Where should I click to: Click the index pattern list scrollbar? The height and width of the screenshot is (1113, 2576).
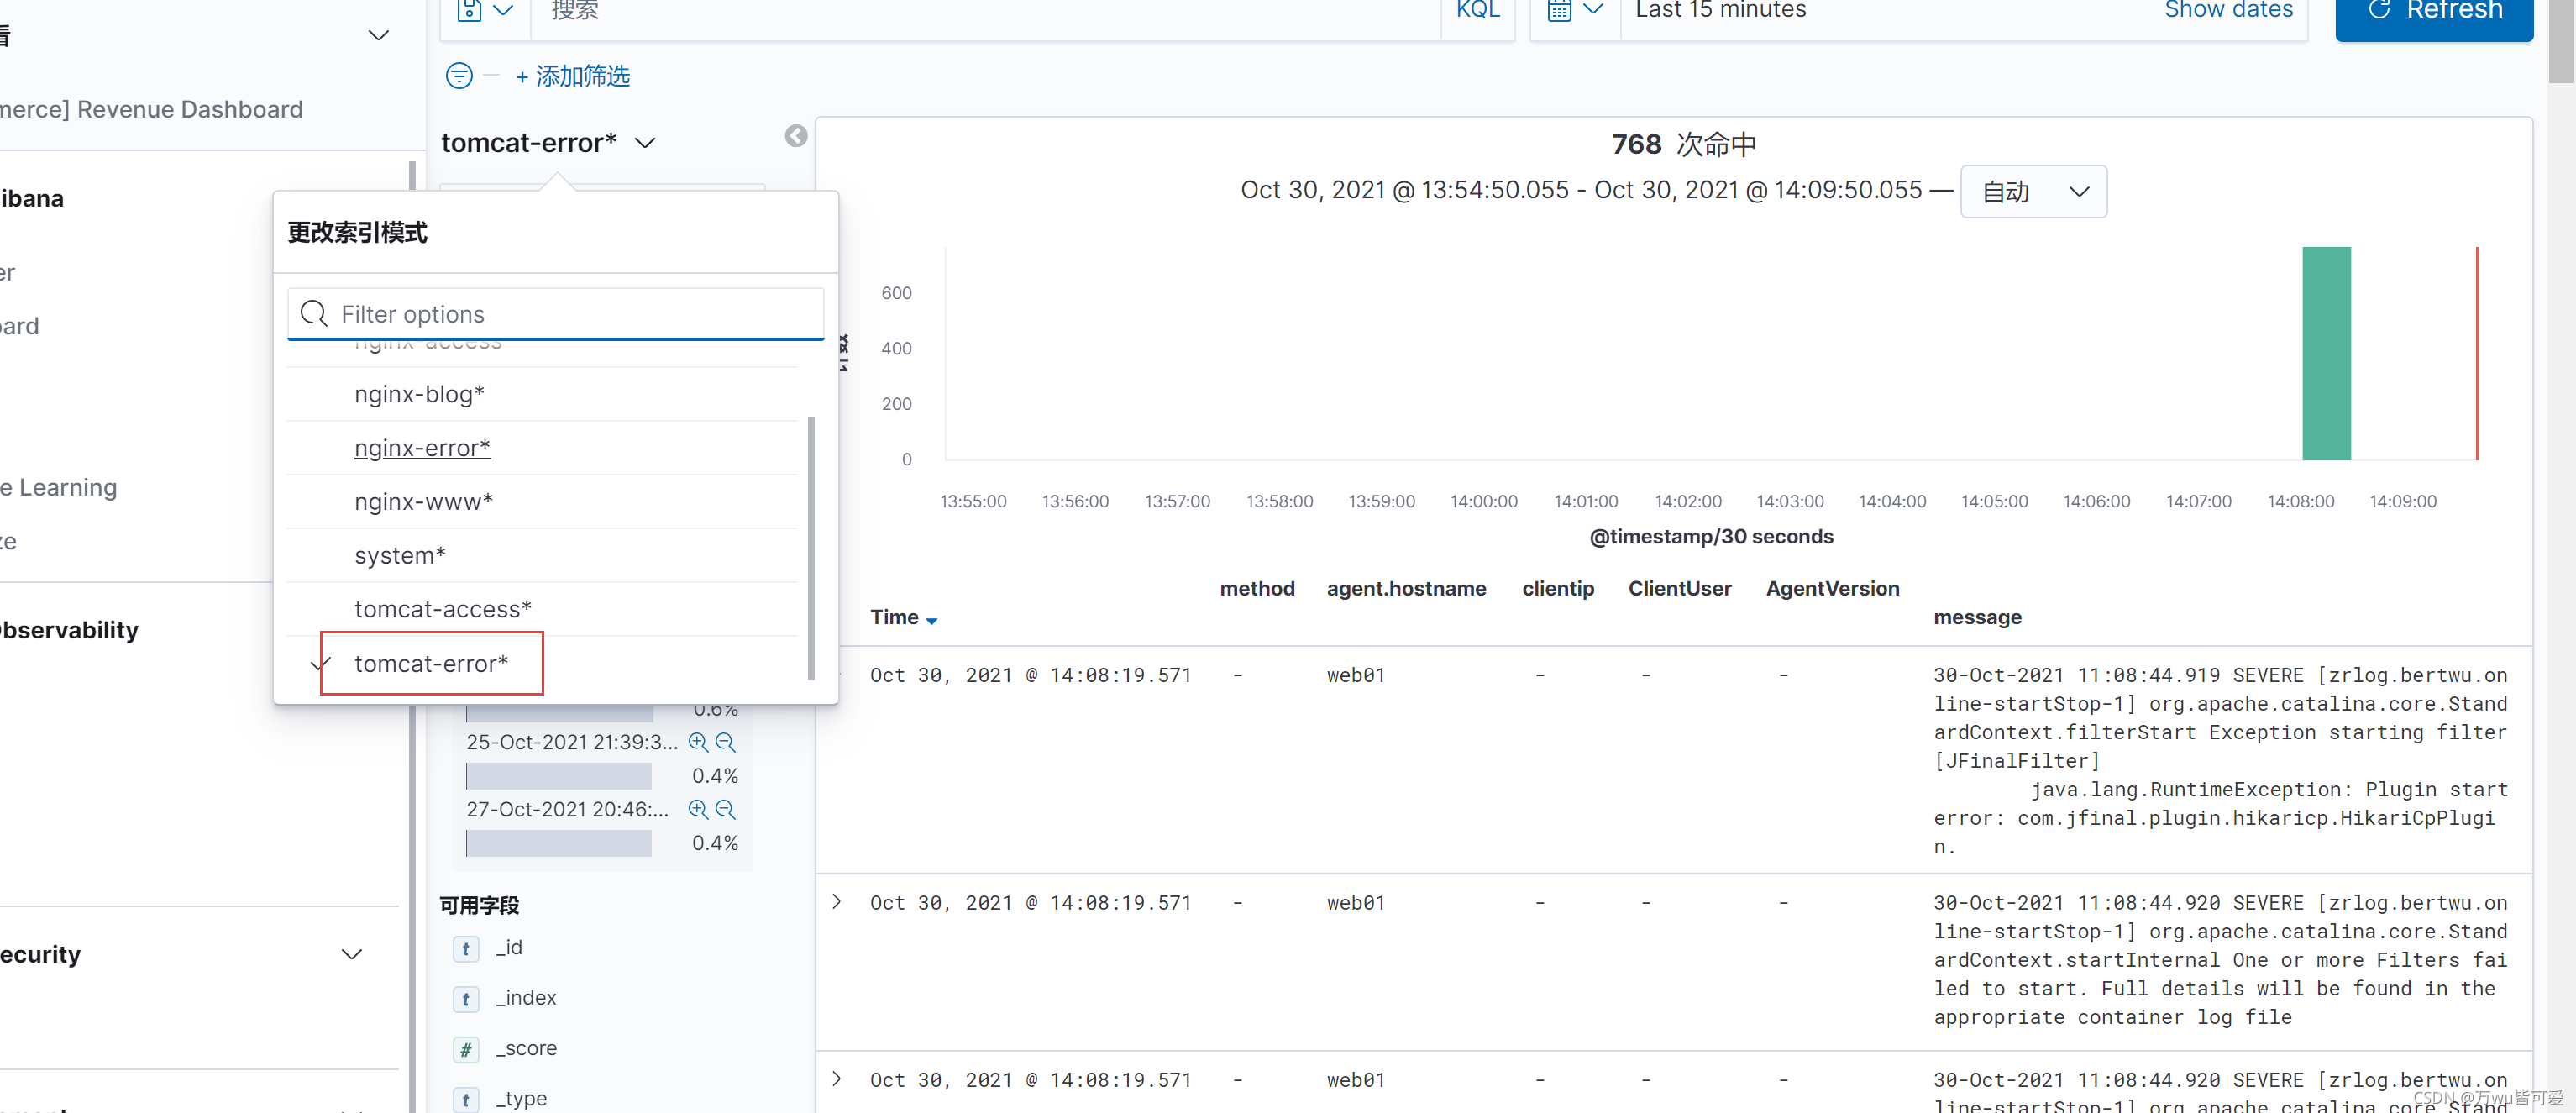(810, 548)
